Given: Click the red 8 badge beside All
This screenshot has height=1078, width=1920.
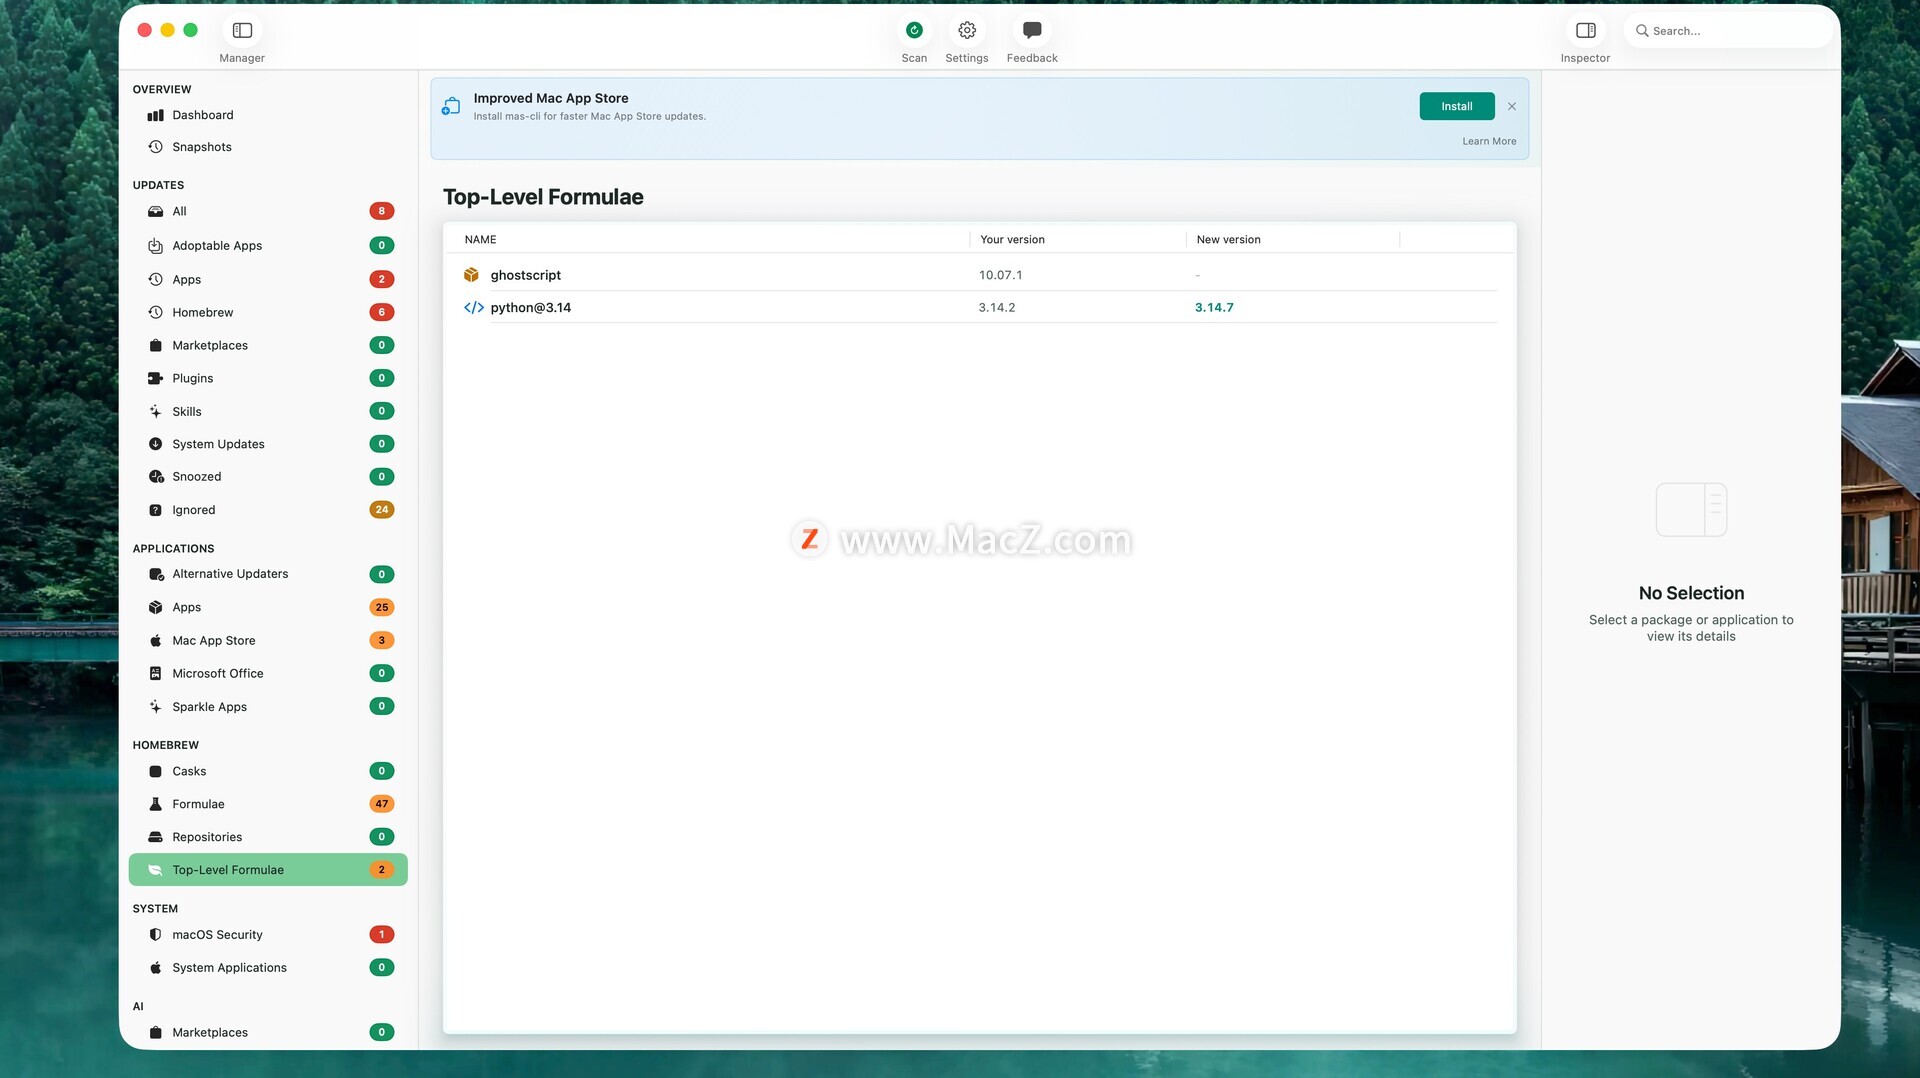Looking at the screenshot, I should 381,211.
